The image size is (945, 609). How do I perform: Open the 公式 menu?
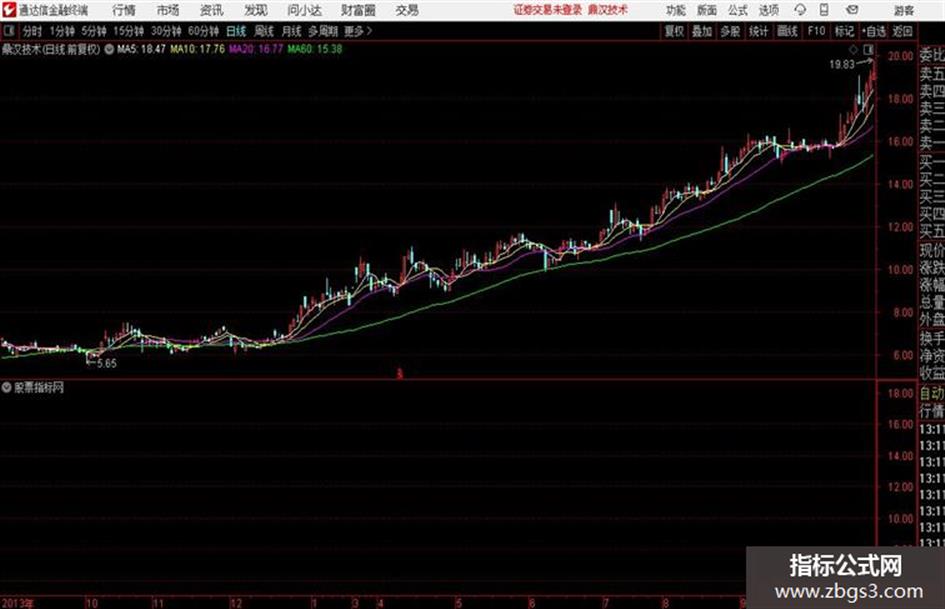click(x=738, y=10)
